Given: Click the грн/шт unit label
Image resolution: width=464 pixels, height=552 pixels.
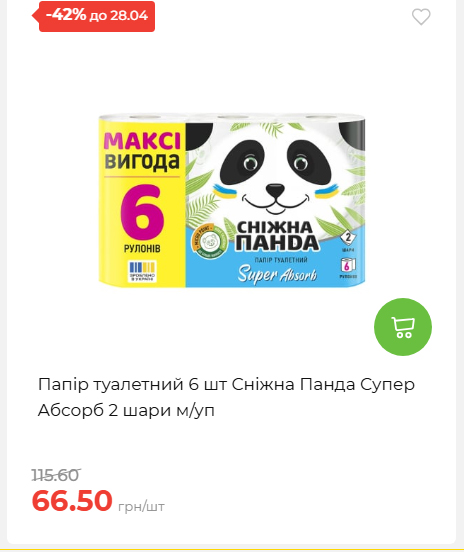Looking at the screenshot, I should point(141,507).
